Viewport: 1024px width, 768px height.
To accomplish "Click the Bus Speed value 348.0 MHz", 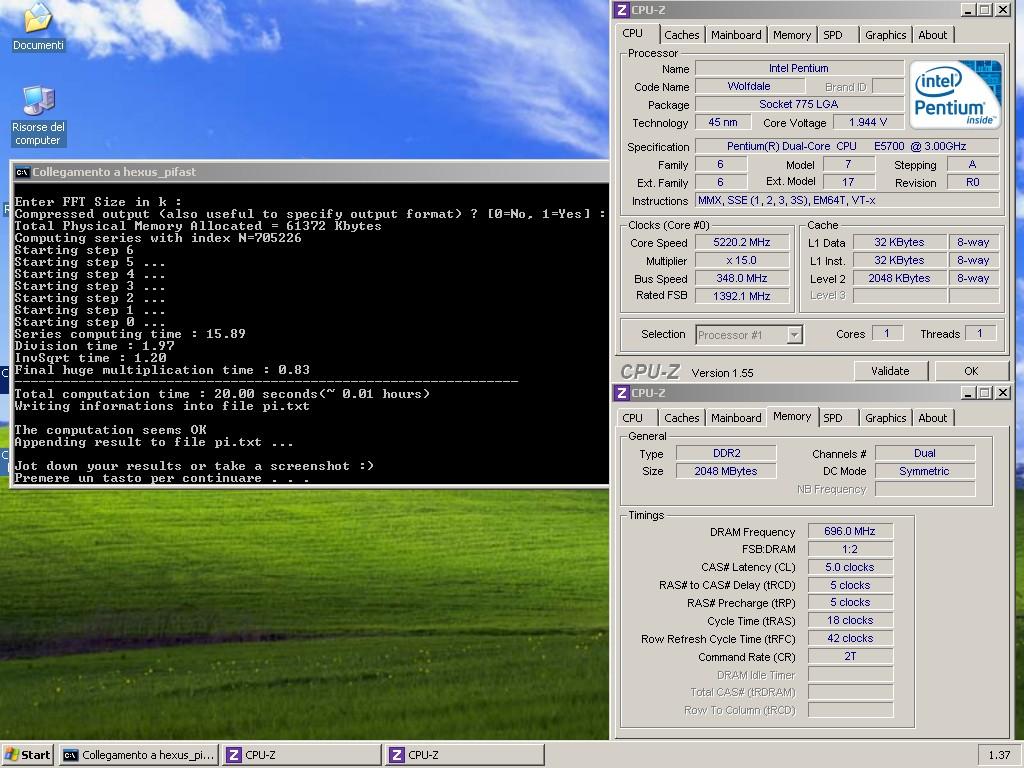I will point(741,278).
